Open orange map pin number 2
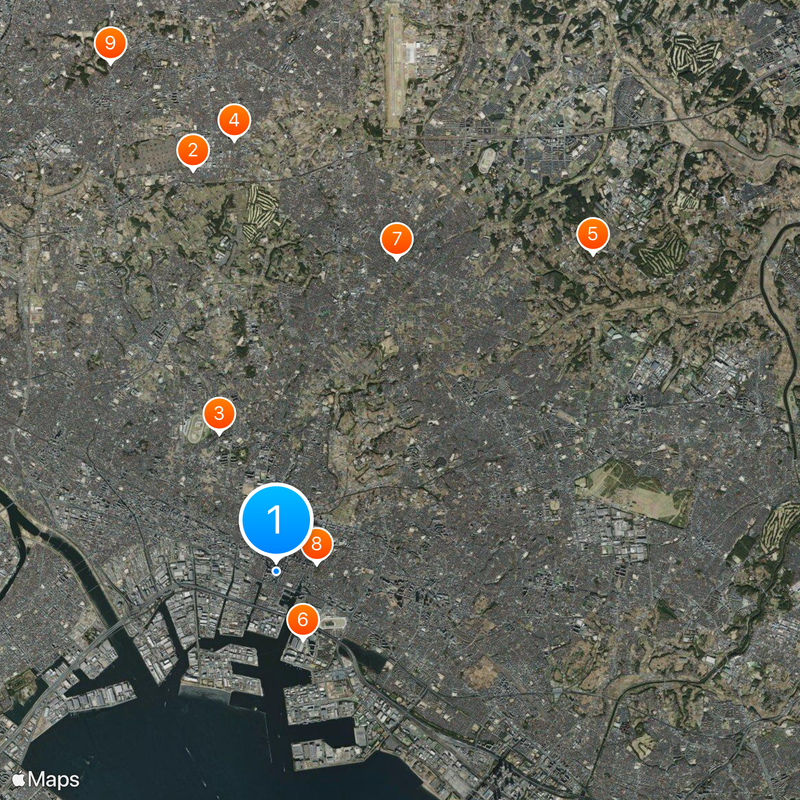 (x=193, y=151)
